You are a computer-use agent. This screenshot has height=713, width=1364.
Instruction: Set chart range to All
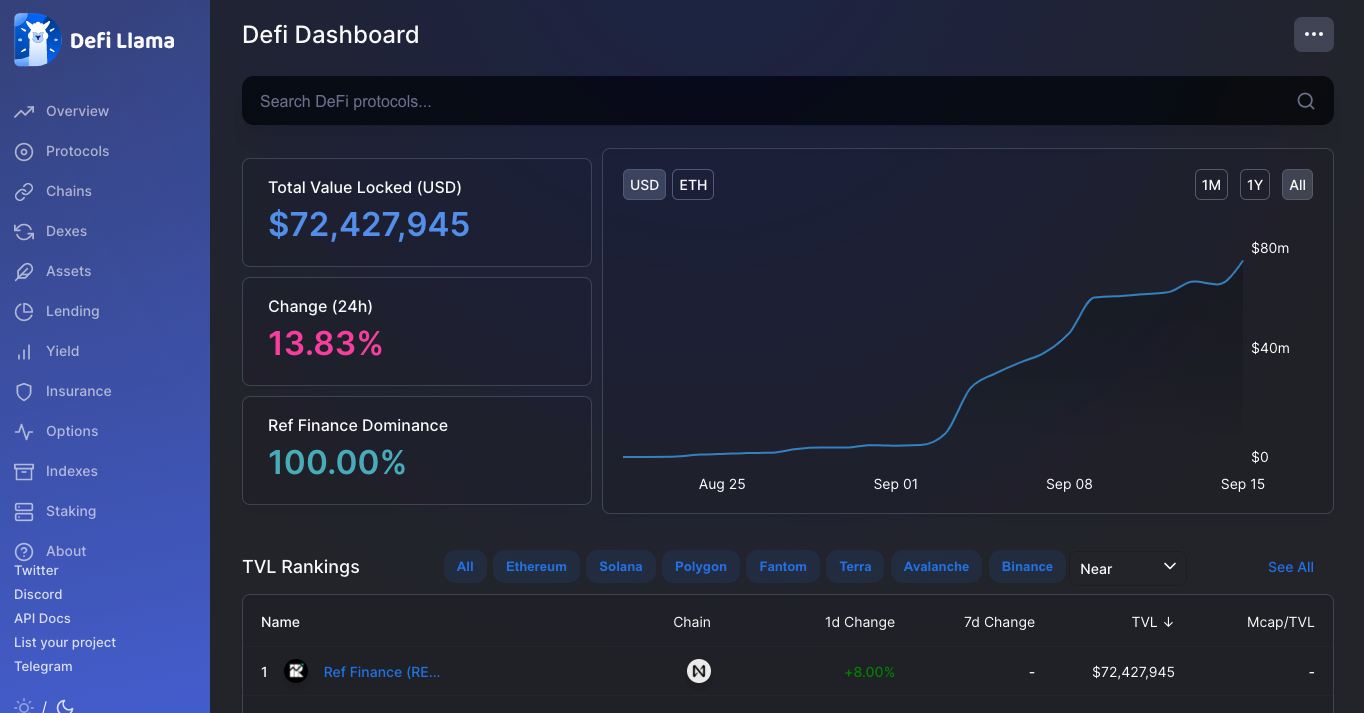coord(1297,185)
